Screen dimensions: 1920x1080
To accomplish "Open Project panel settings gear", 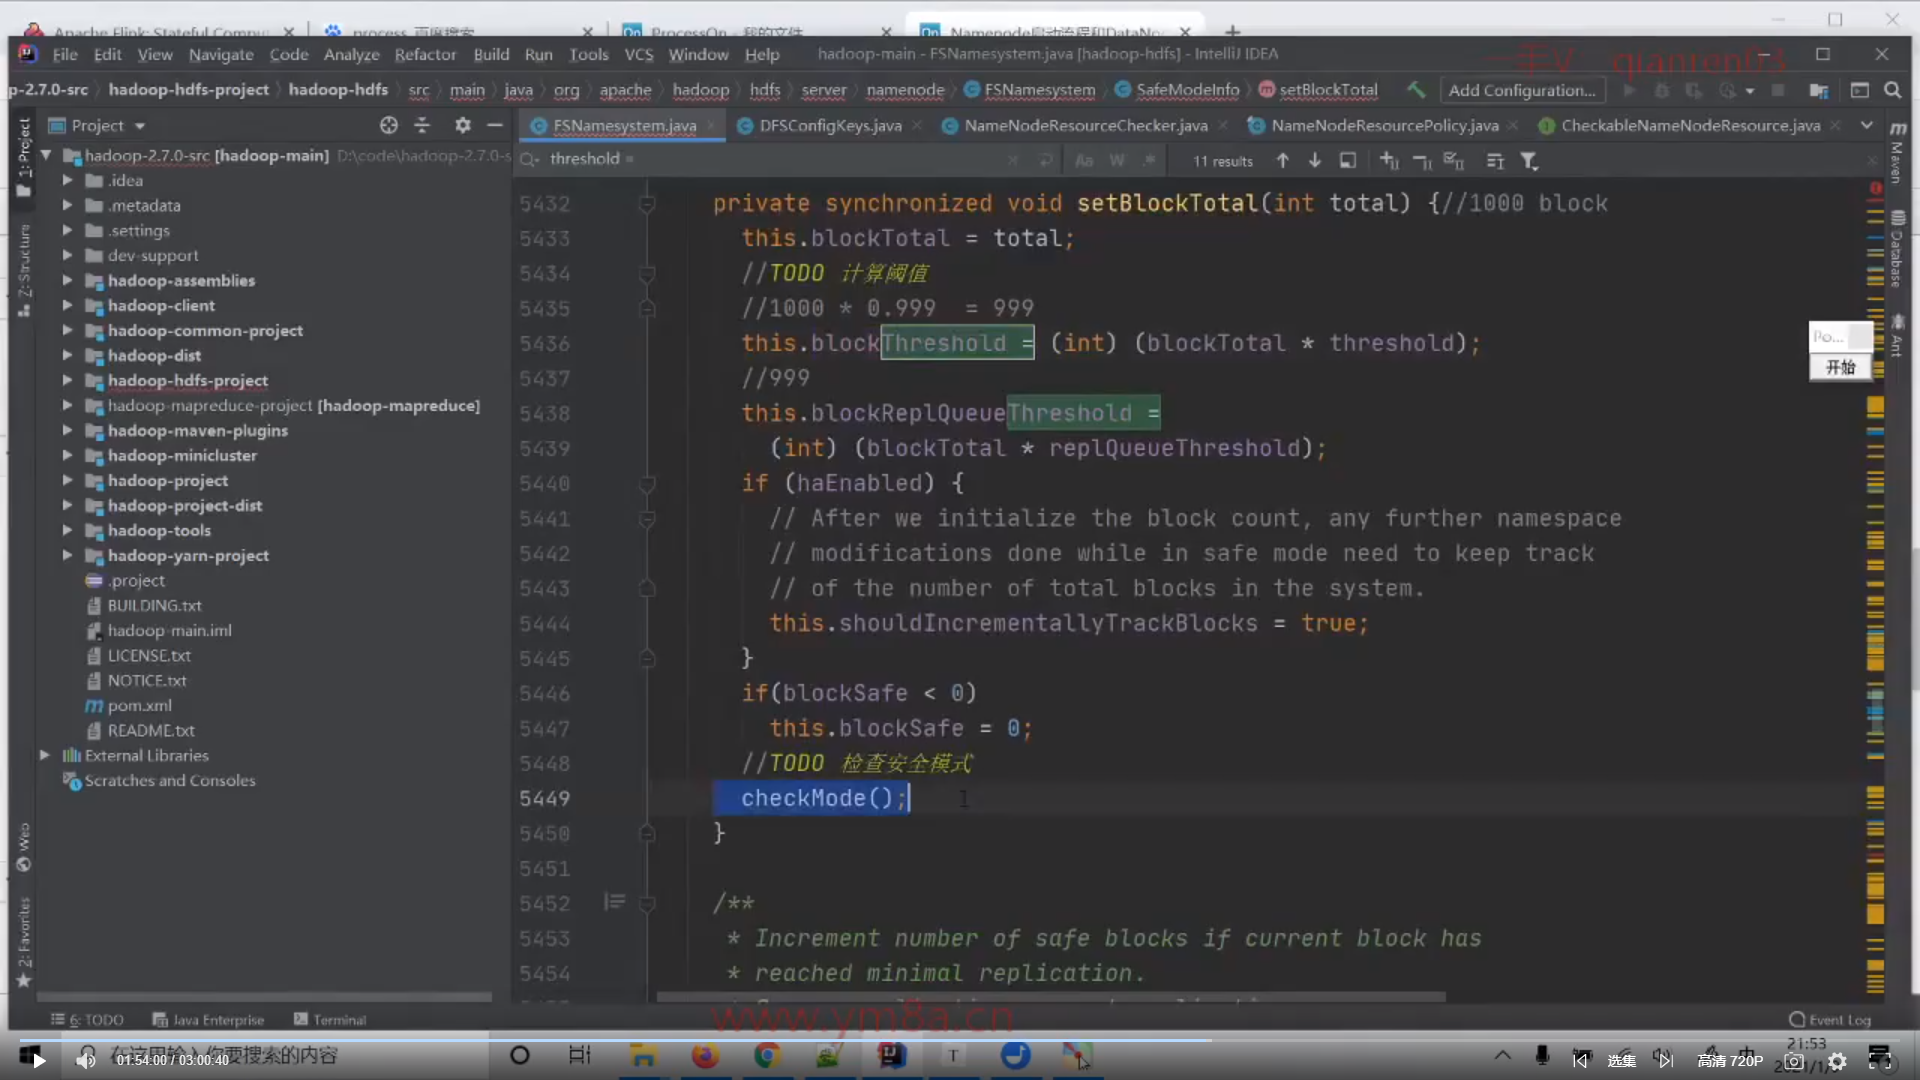I will [x=462, y=125].
